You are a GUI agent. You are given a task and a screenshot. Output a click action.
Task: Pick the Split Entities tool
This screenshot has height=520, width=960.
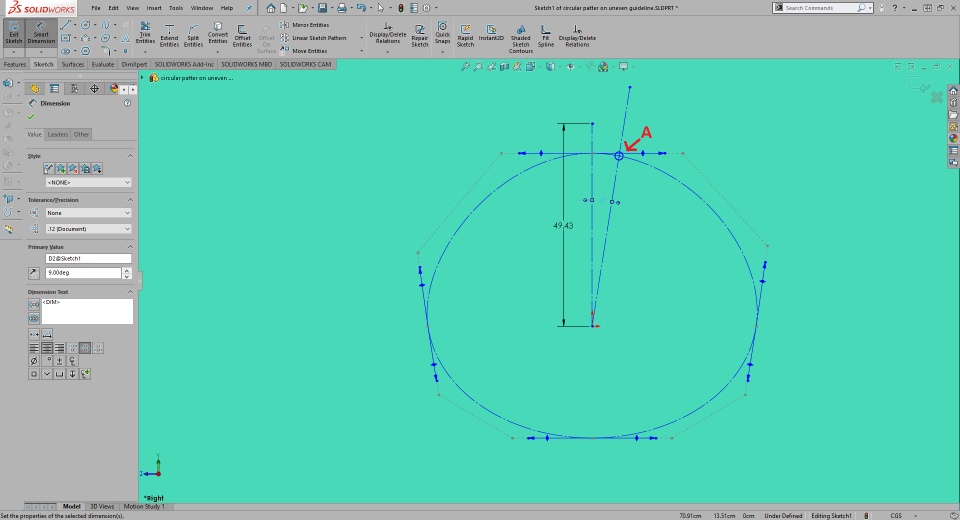pos(193,36)
